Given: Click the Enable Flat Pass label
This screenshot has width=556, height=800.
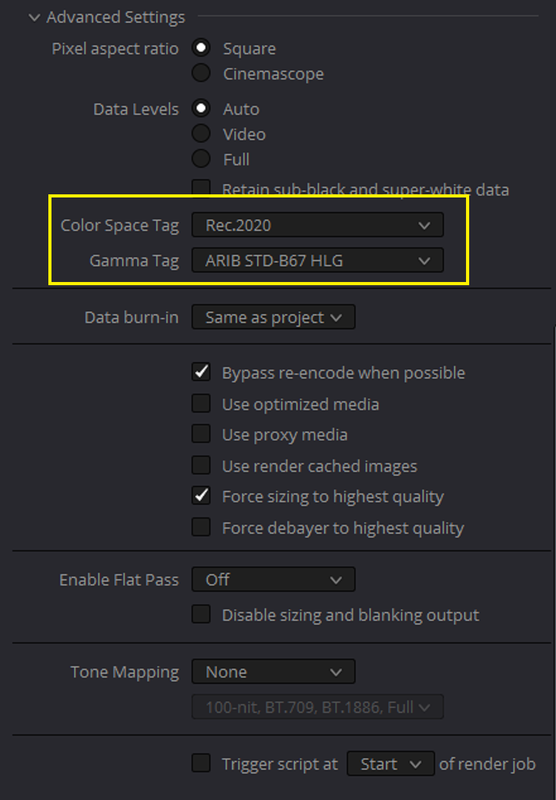Looking at the screenshot, I should tap(119, 580).
